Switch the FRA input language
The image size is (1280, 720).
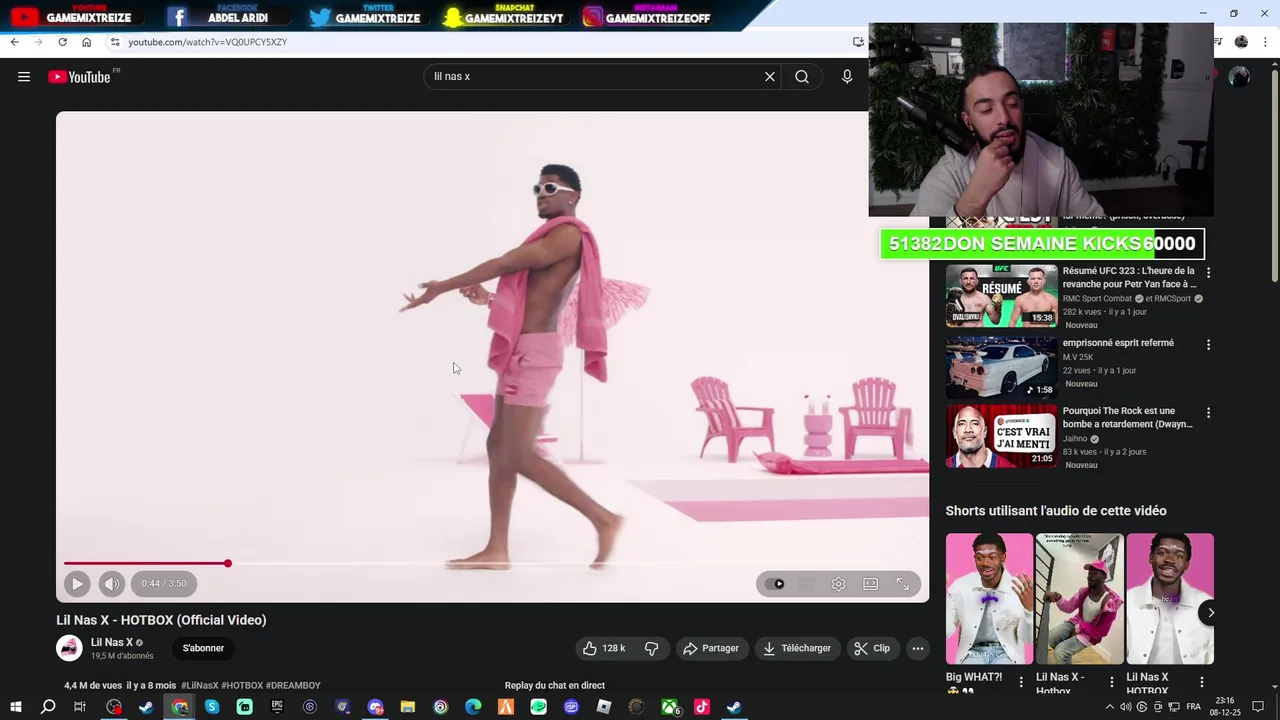click(x=1193, y=707)
